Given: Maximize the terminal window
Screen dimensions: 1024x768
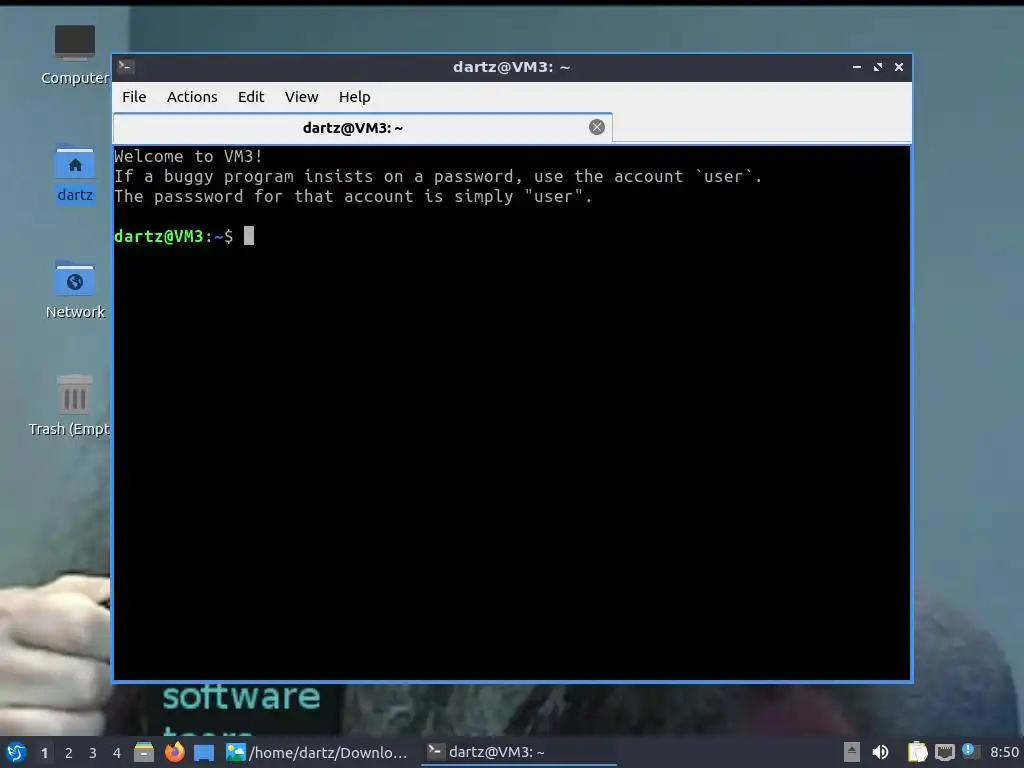Looking at the screenshot, I should coord(878,67).
